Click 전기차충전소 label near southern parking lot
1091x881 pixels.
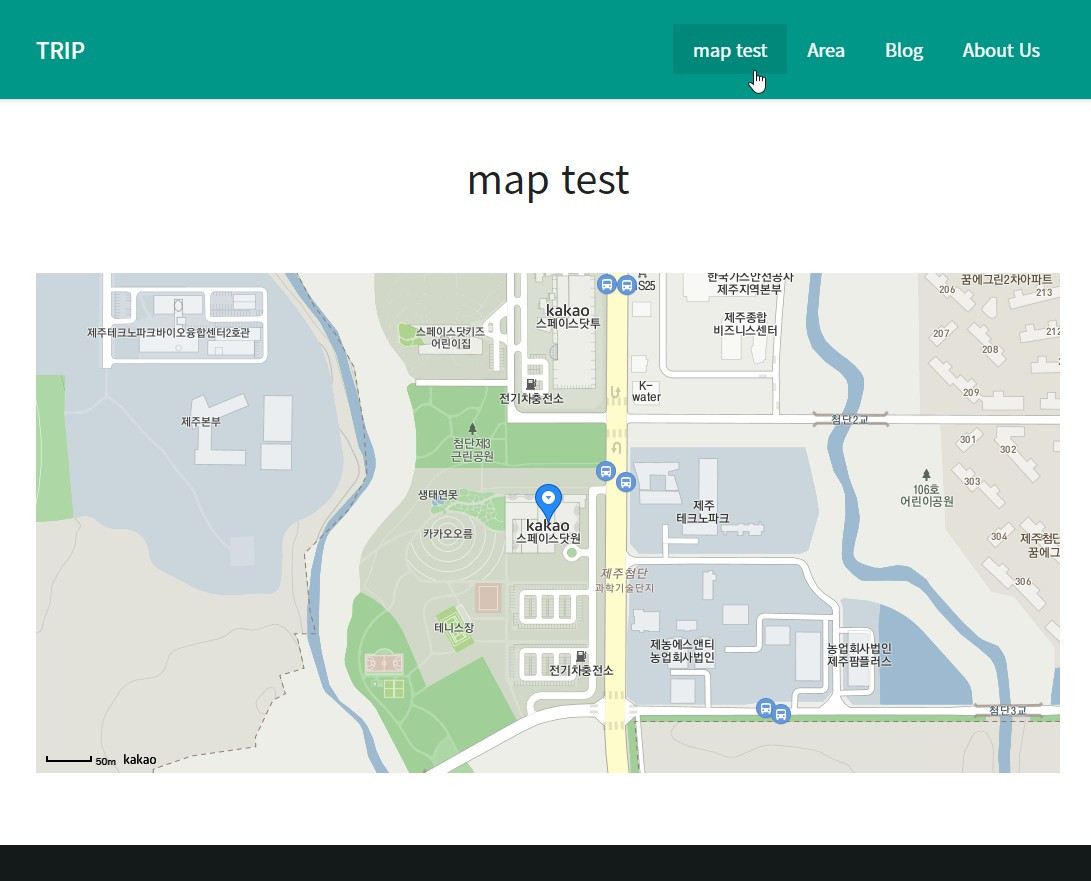tap(582, 670)
